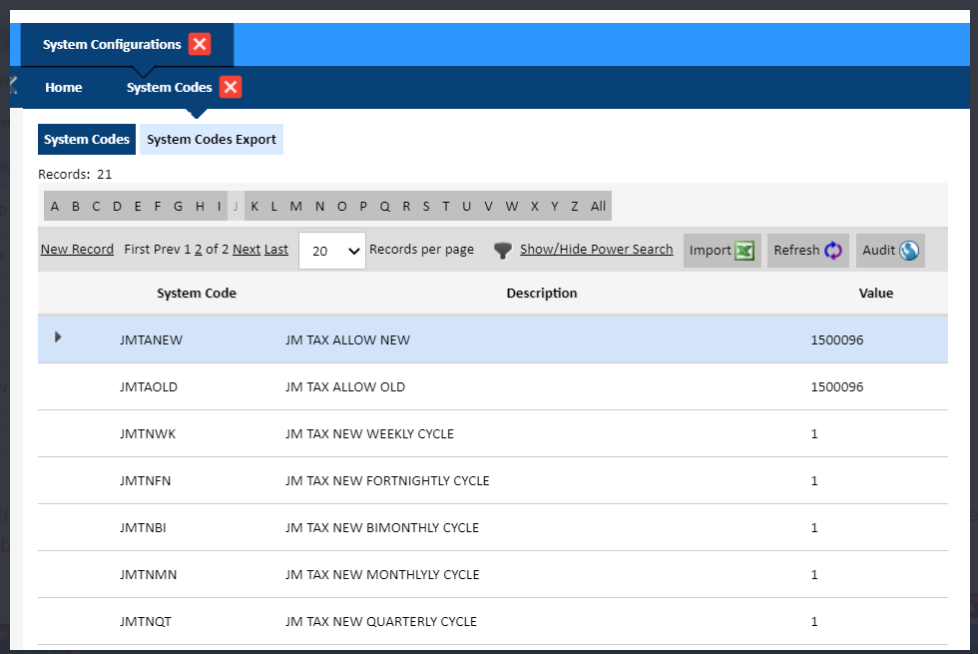Click the Refresh button
Viewport: 978px width, 654px height.
pos(808,251)
